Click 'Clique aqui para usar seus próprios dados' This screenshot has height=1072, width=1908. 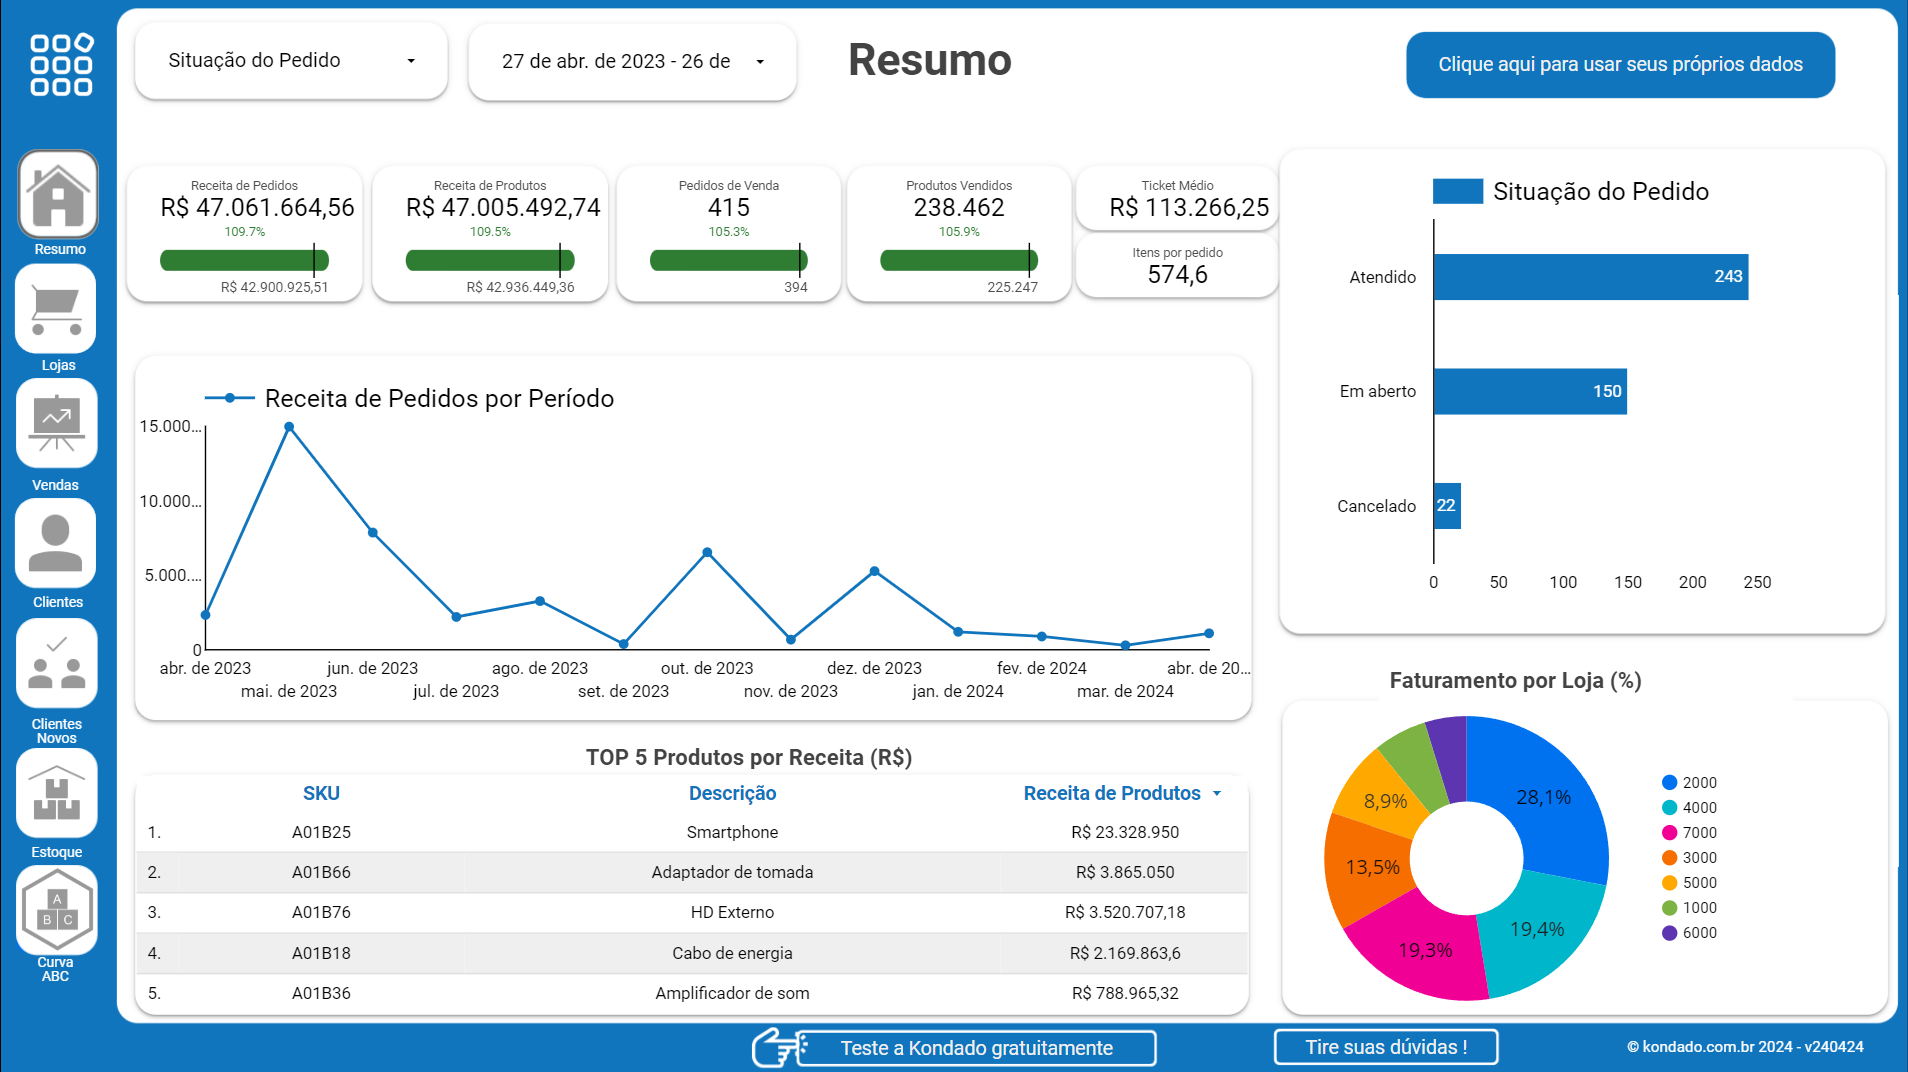point(1619,64)
